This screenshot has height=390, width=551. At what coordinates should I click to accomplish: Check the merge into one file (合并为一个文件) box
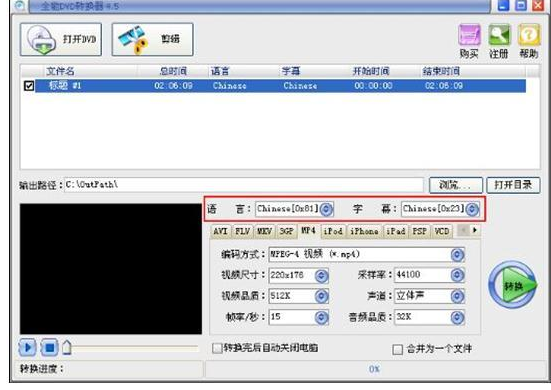tap(397, 349)
